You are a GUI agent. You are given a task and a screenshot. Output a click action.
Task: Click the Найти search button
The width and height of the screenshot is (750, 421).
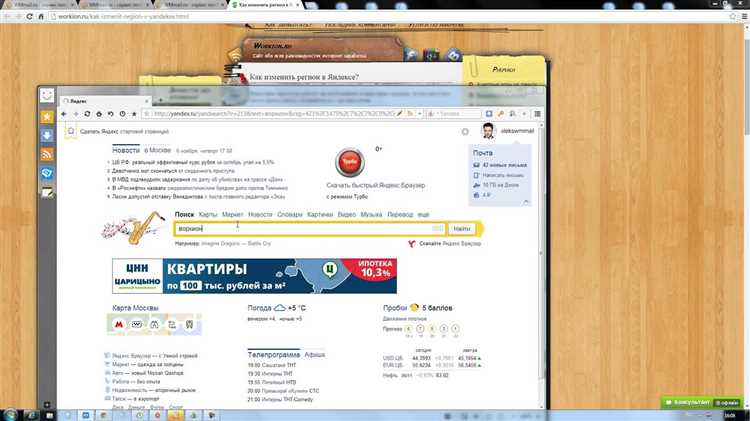click(462, 229)
